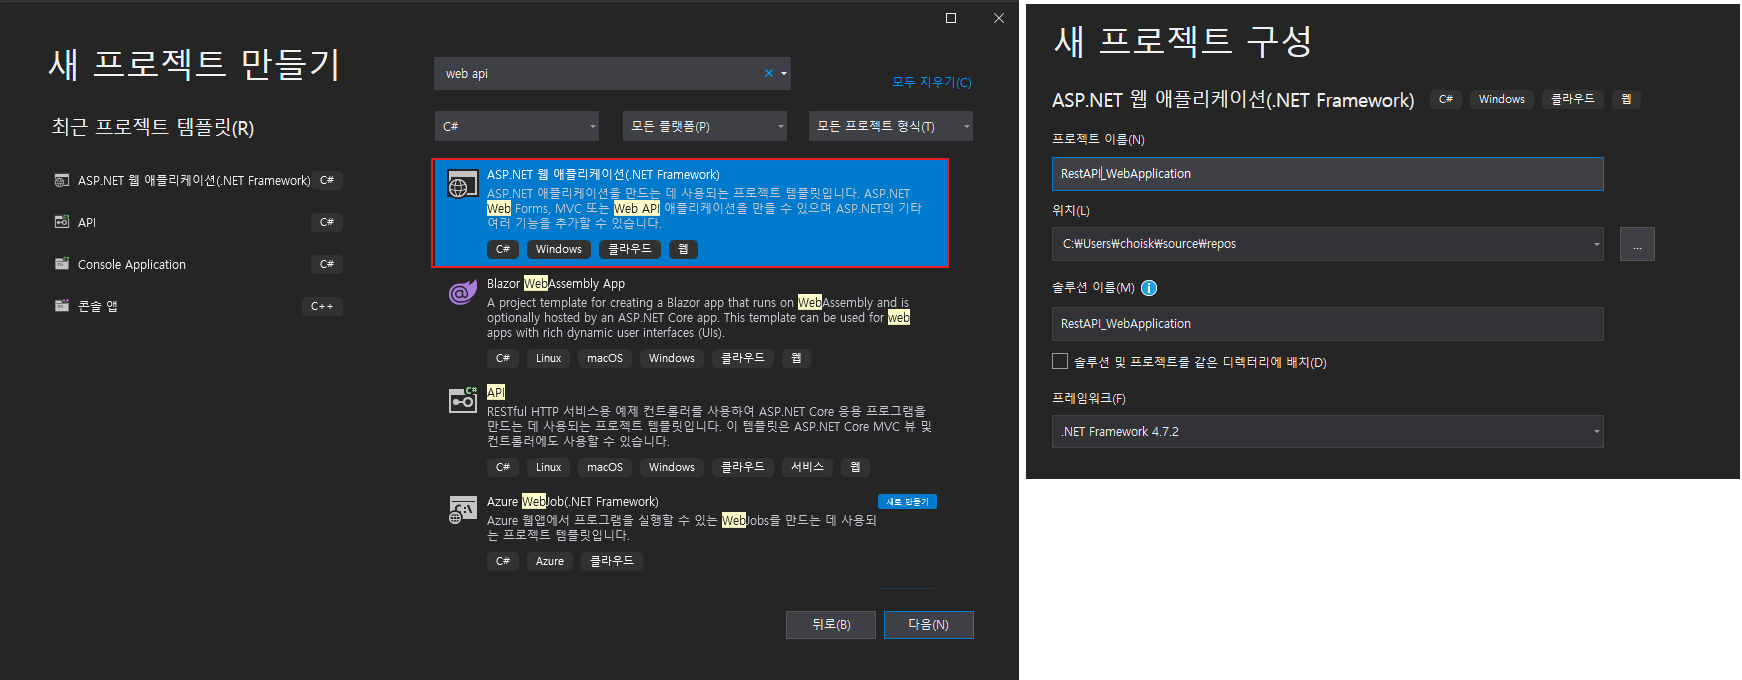Image resolution: width=1742 pixels, height=680 pixels.
Task: Maximize the new project dialog window
Action: click(x=951, y=18)
